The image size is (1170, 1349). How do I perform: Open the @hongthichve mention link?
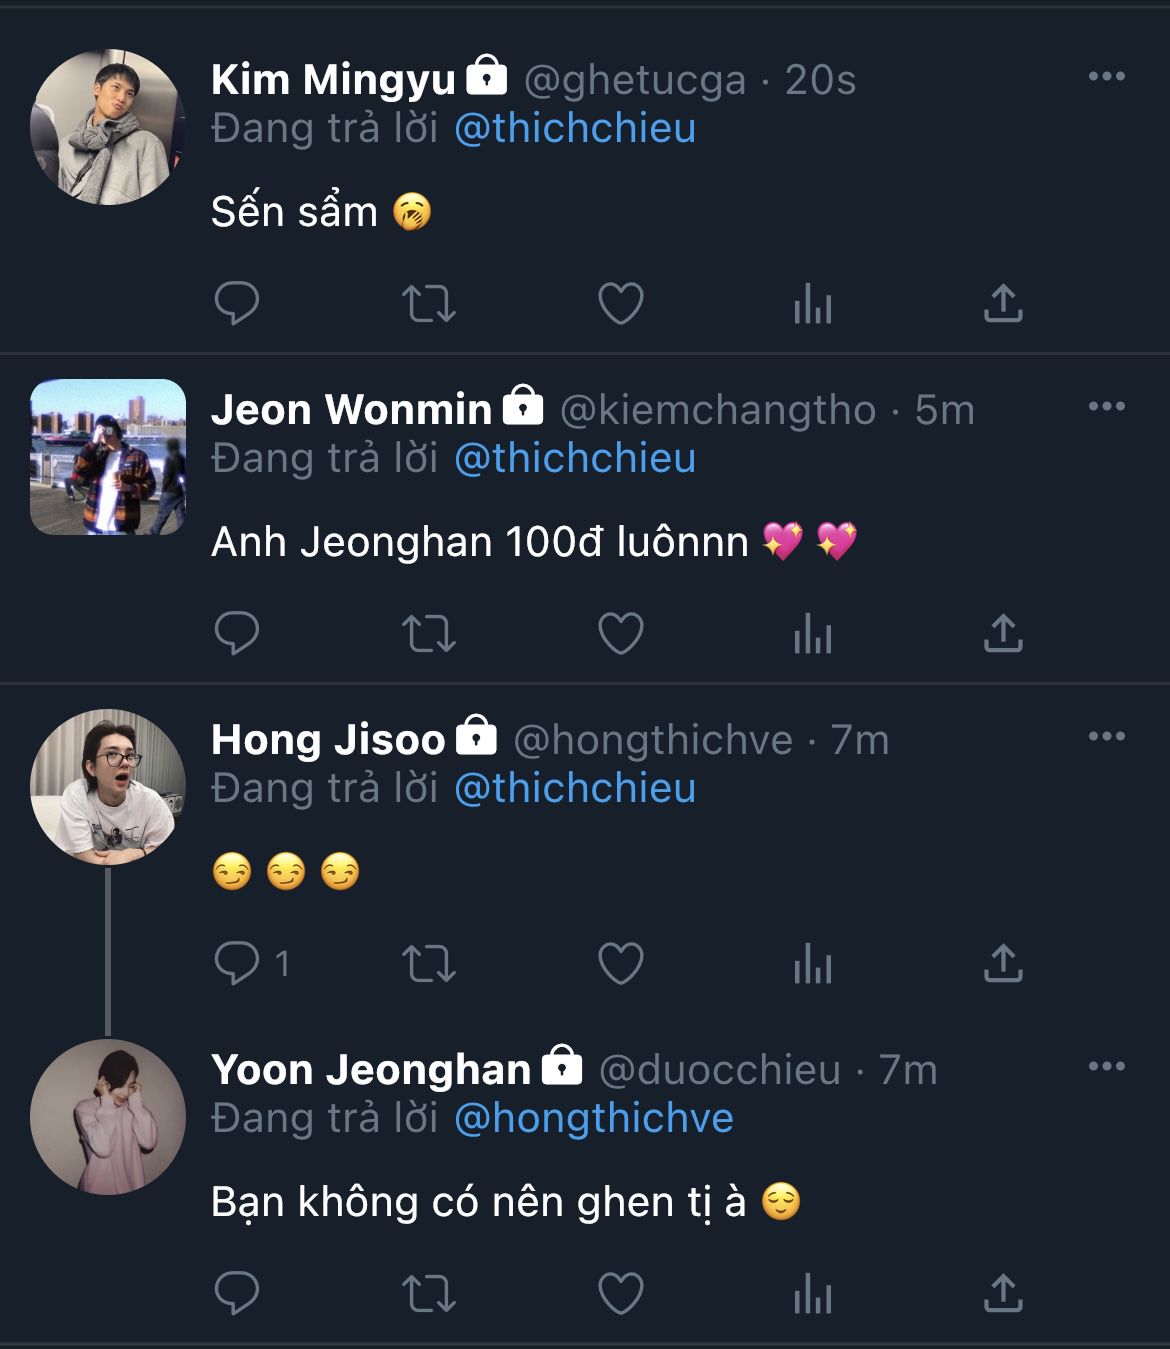pos(594,1119)
